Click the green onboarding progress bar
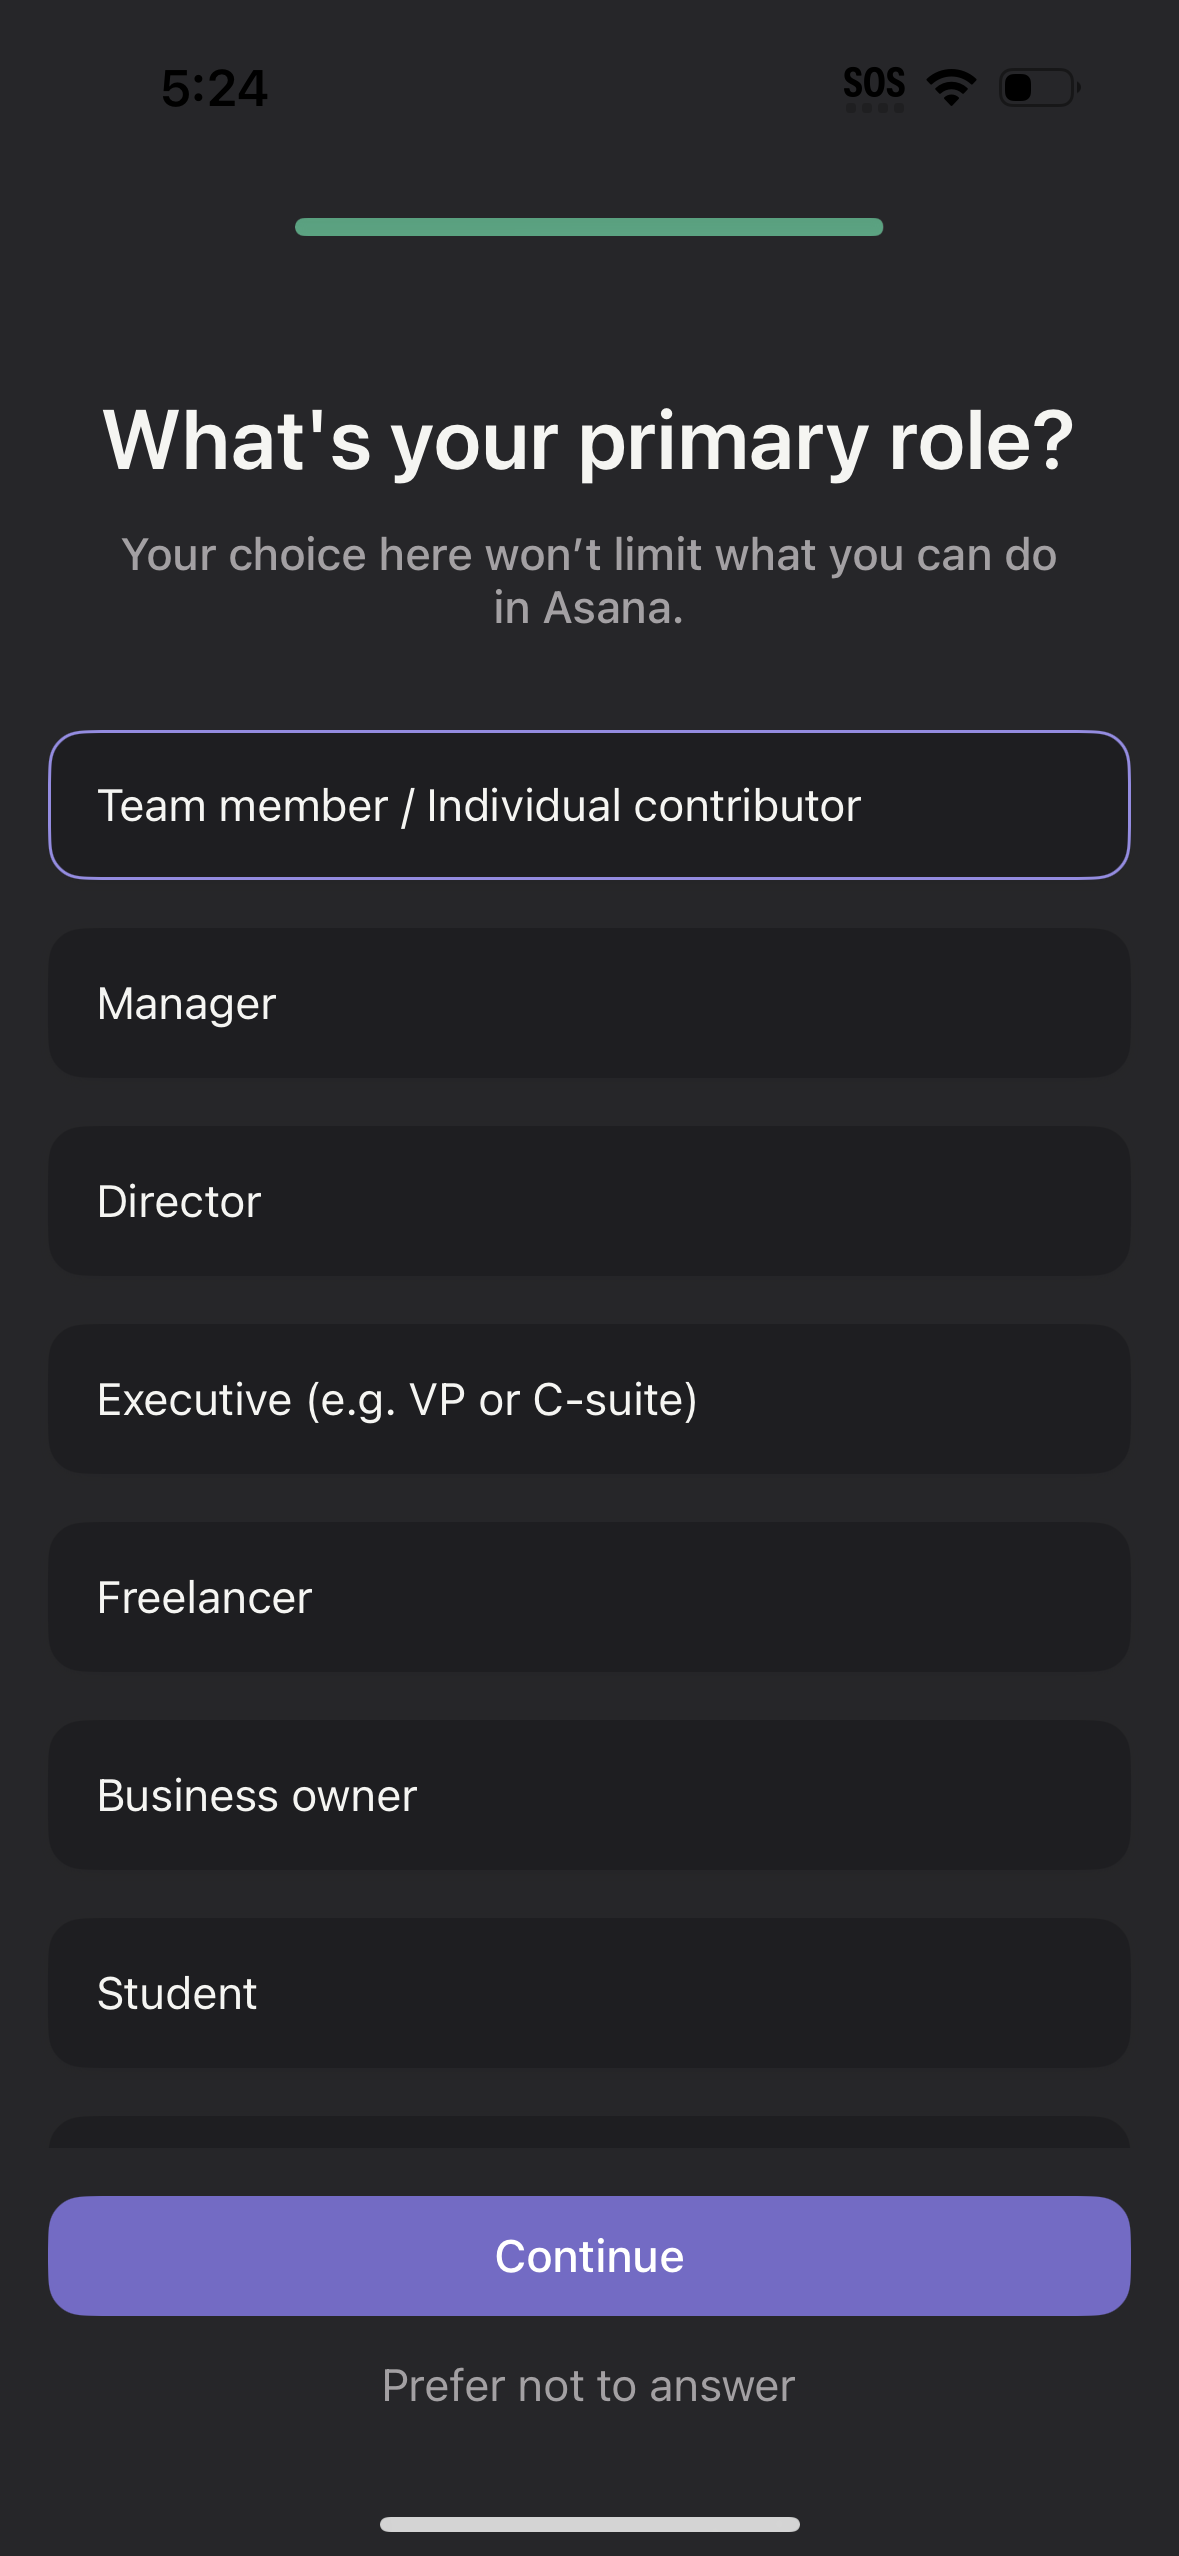 [x=589, y=227]
